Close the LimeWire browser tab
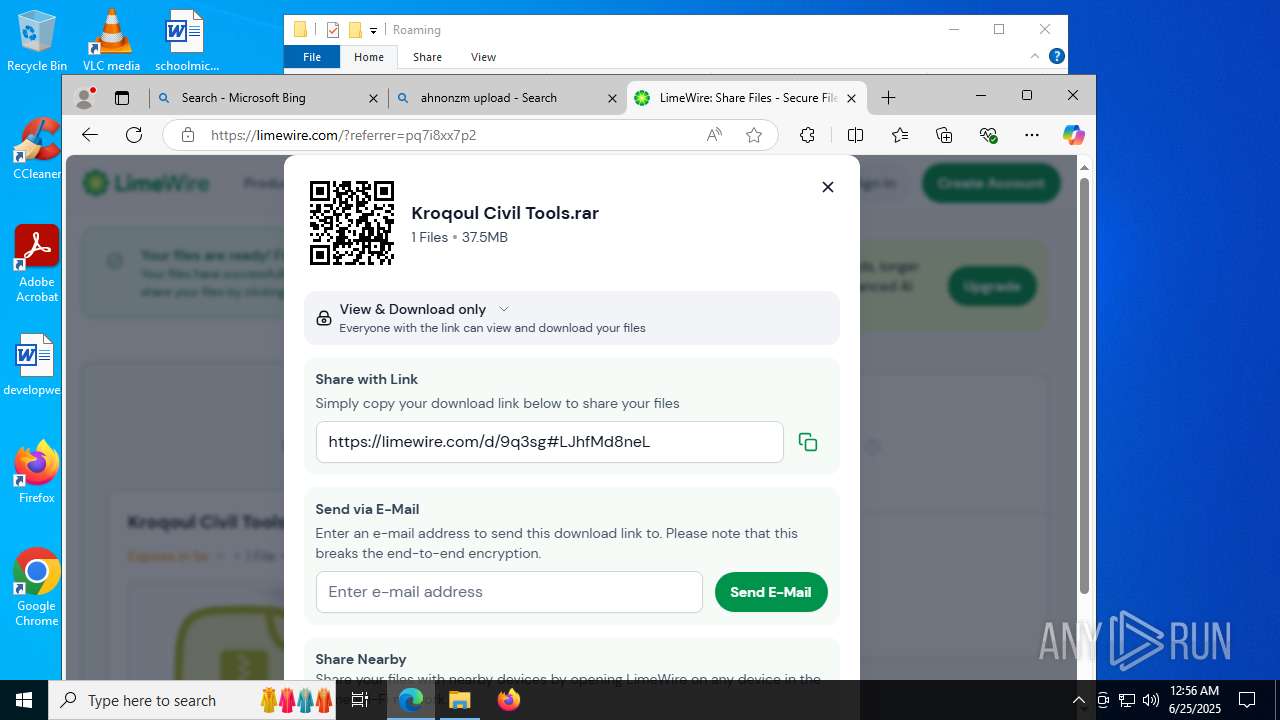Viewport: 1280px width, 720px height. 852,98
